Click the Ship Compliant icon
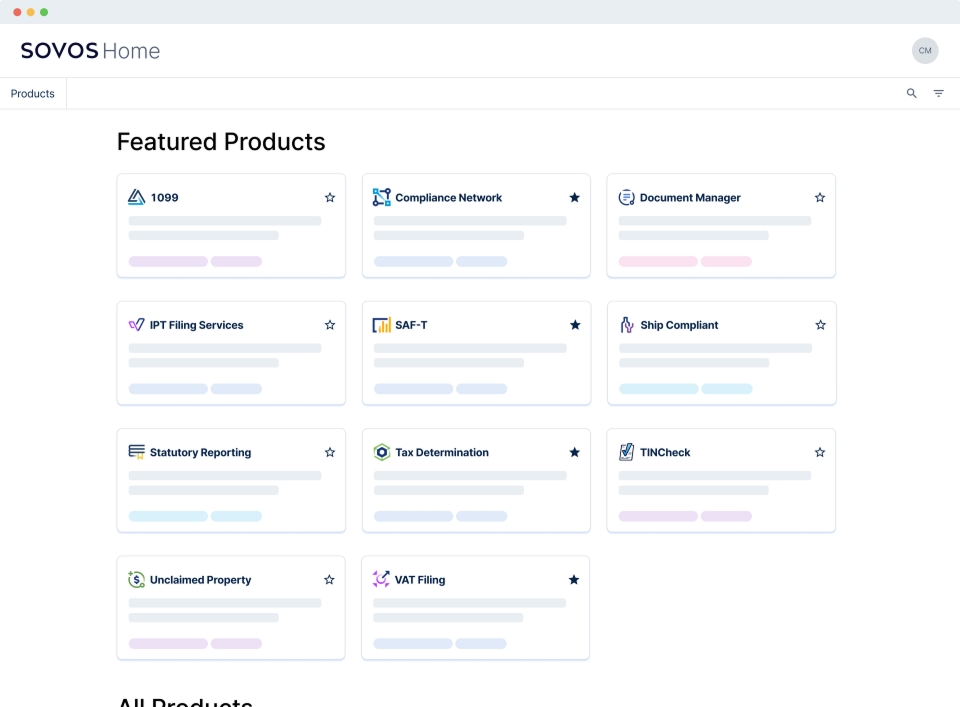This screenshot has height=707, width=960. coord(627,325)
